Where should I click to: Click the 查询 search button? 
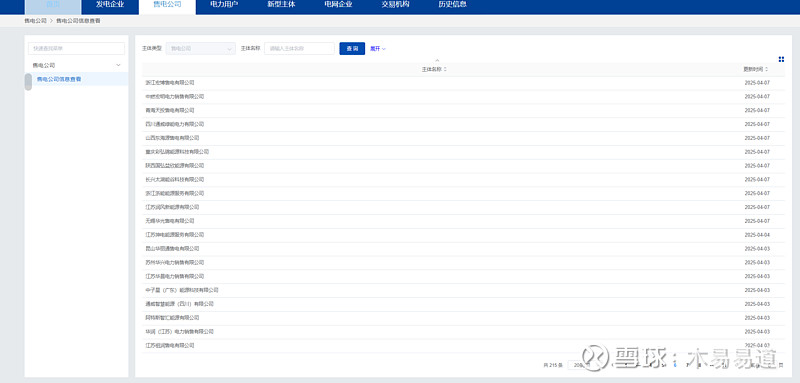[x=352, y=48]
